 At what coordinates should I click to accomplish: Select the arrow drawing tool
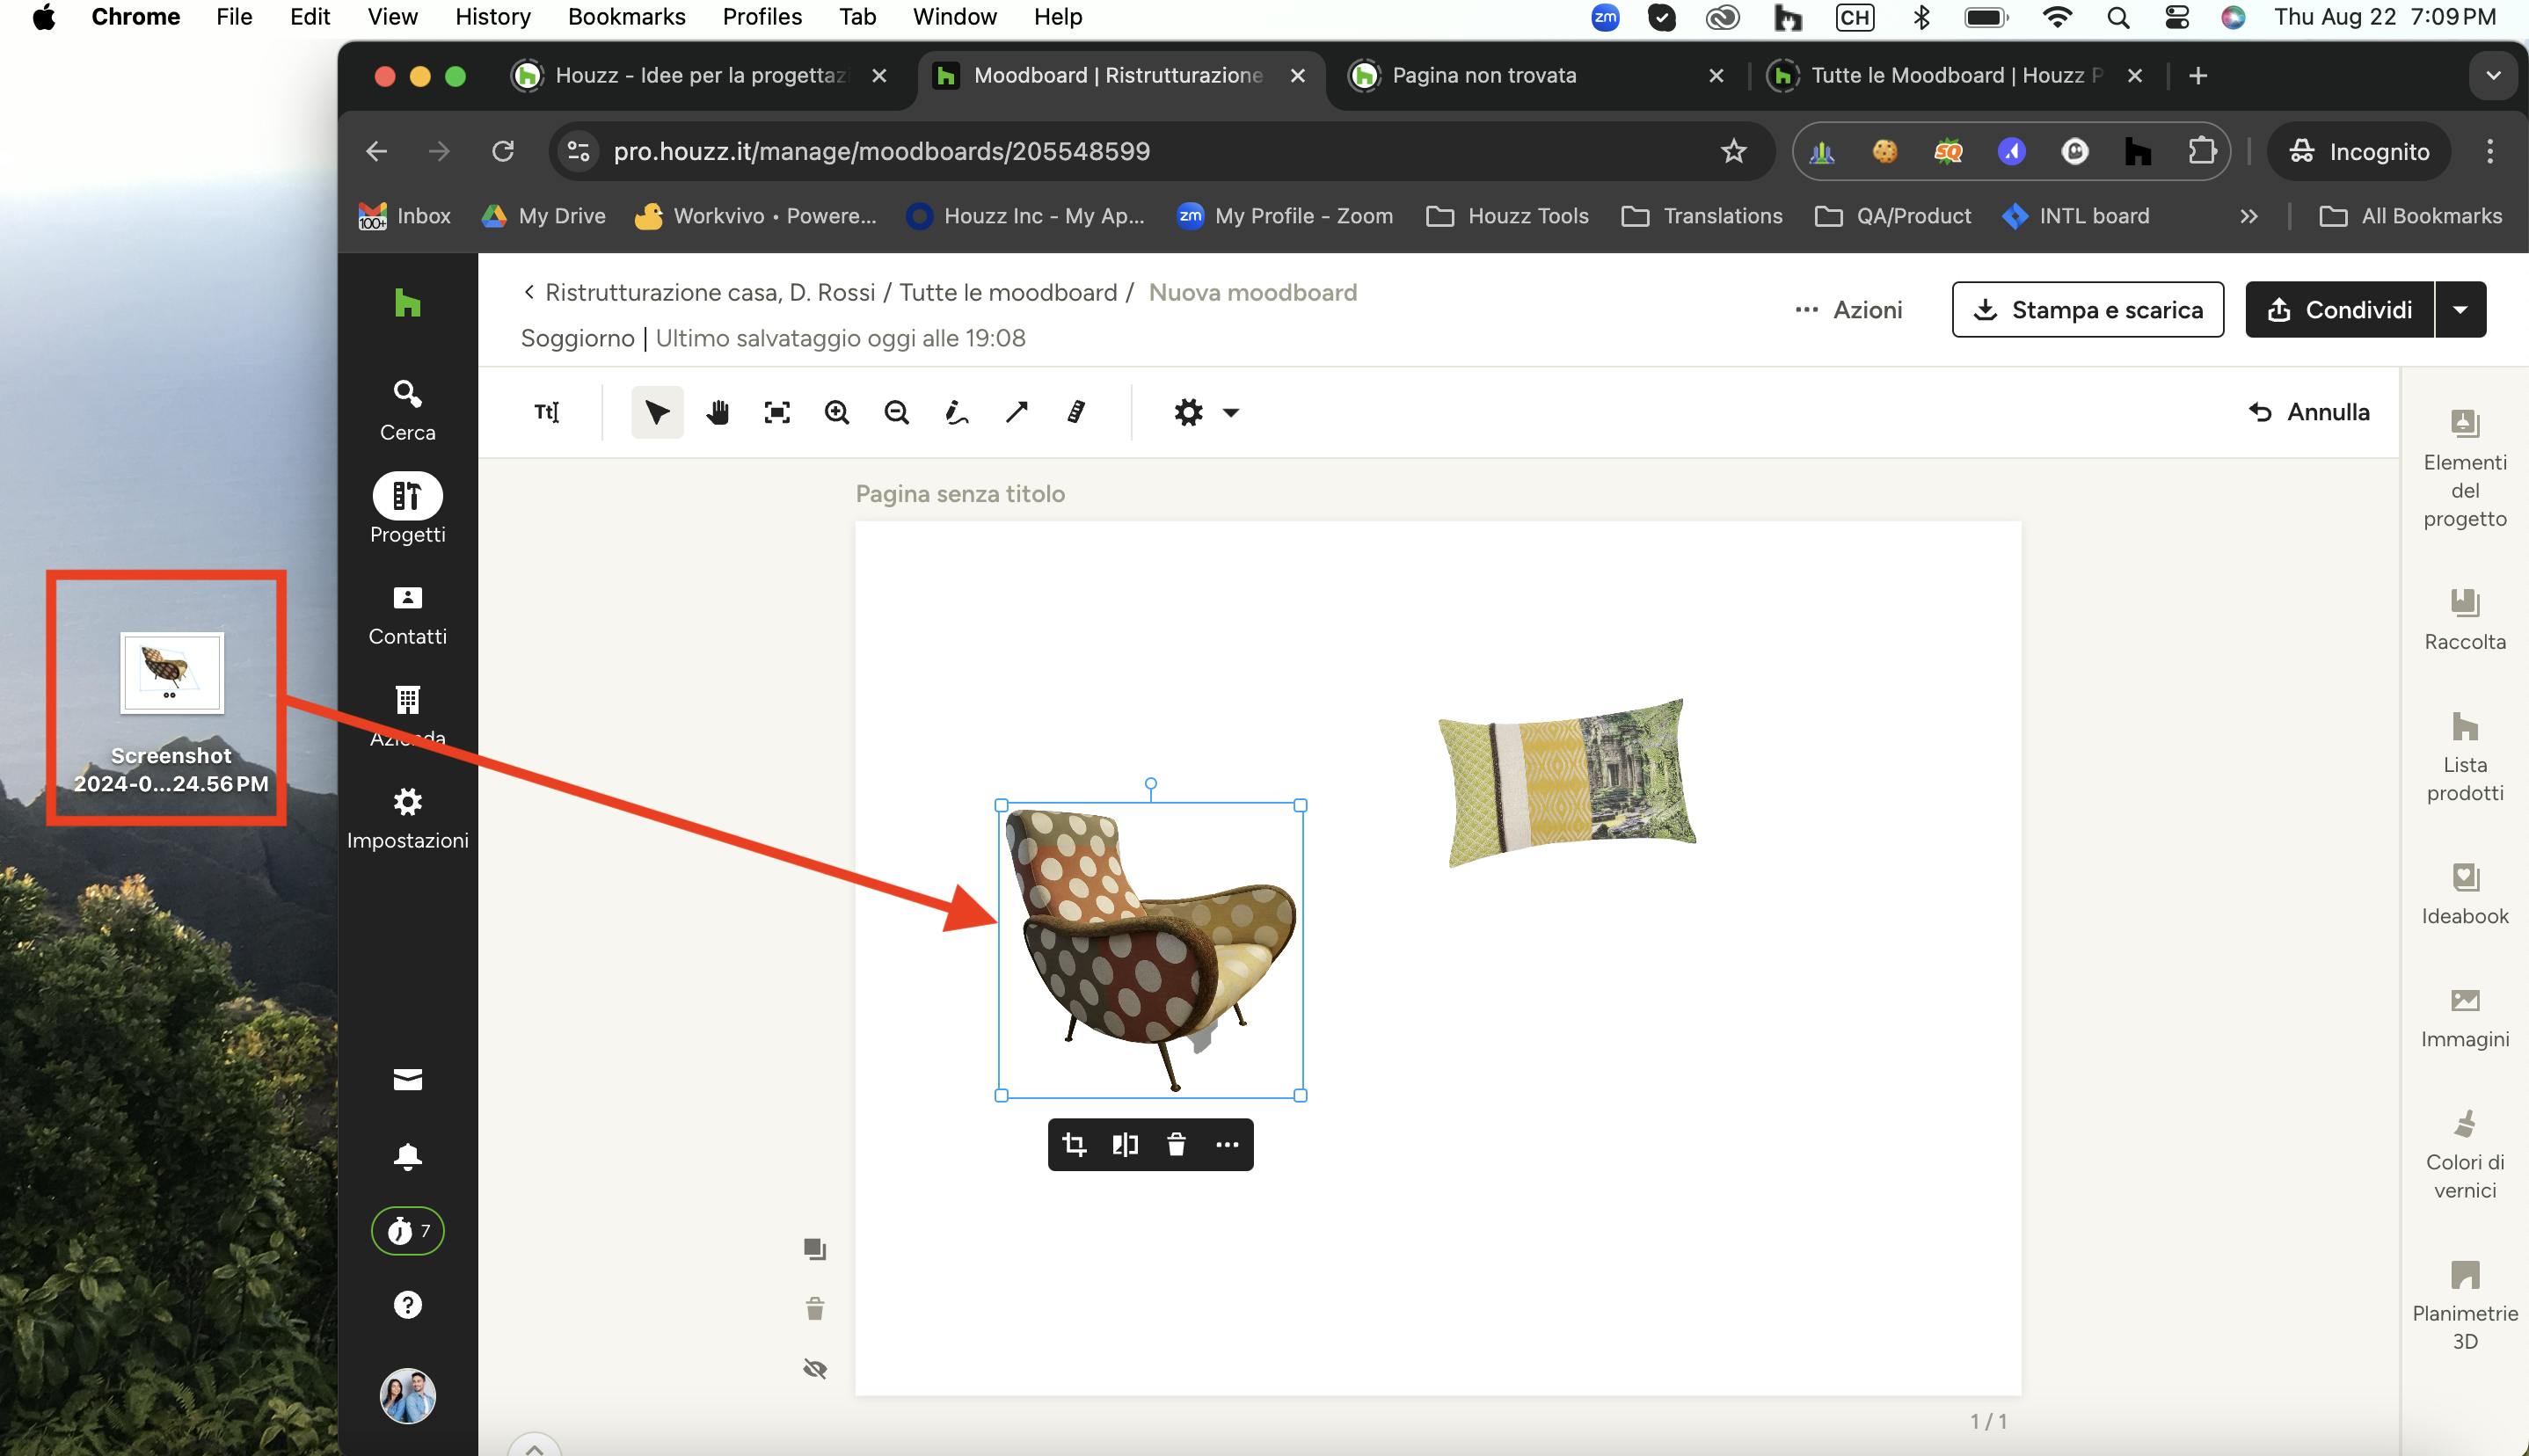tap(1017, 412)
